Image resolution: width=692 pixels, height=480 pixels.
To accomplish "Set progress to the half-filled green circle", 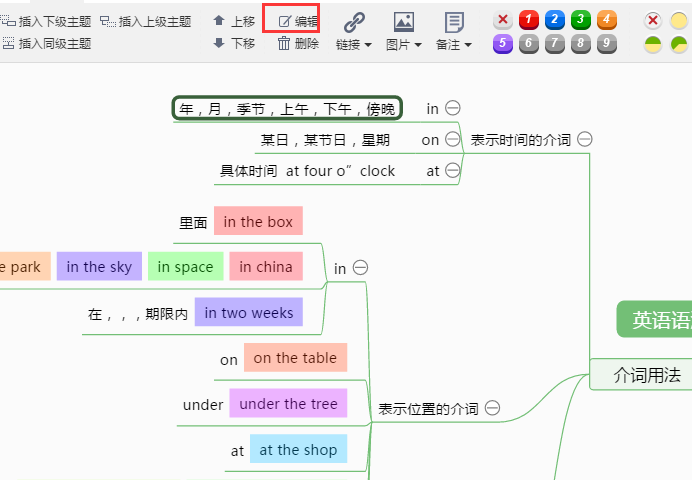I will tap(653, 44).
